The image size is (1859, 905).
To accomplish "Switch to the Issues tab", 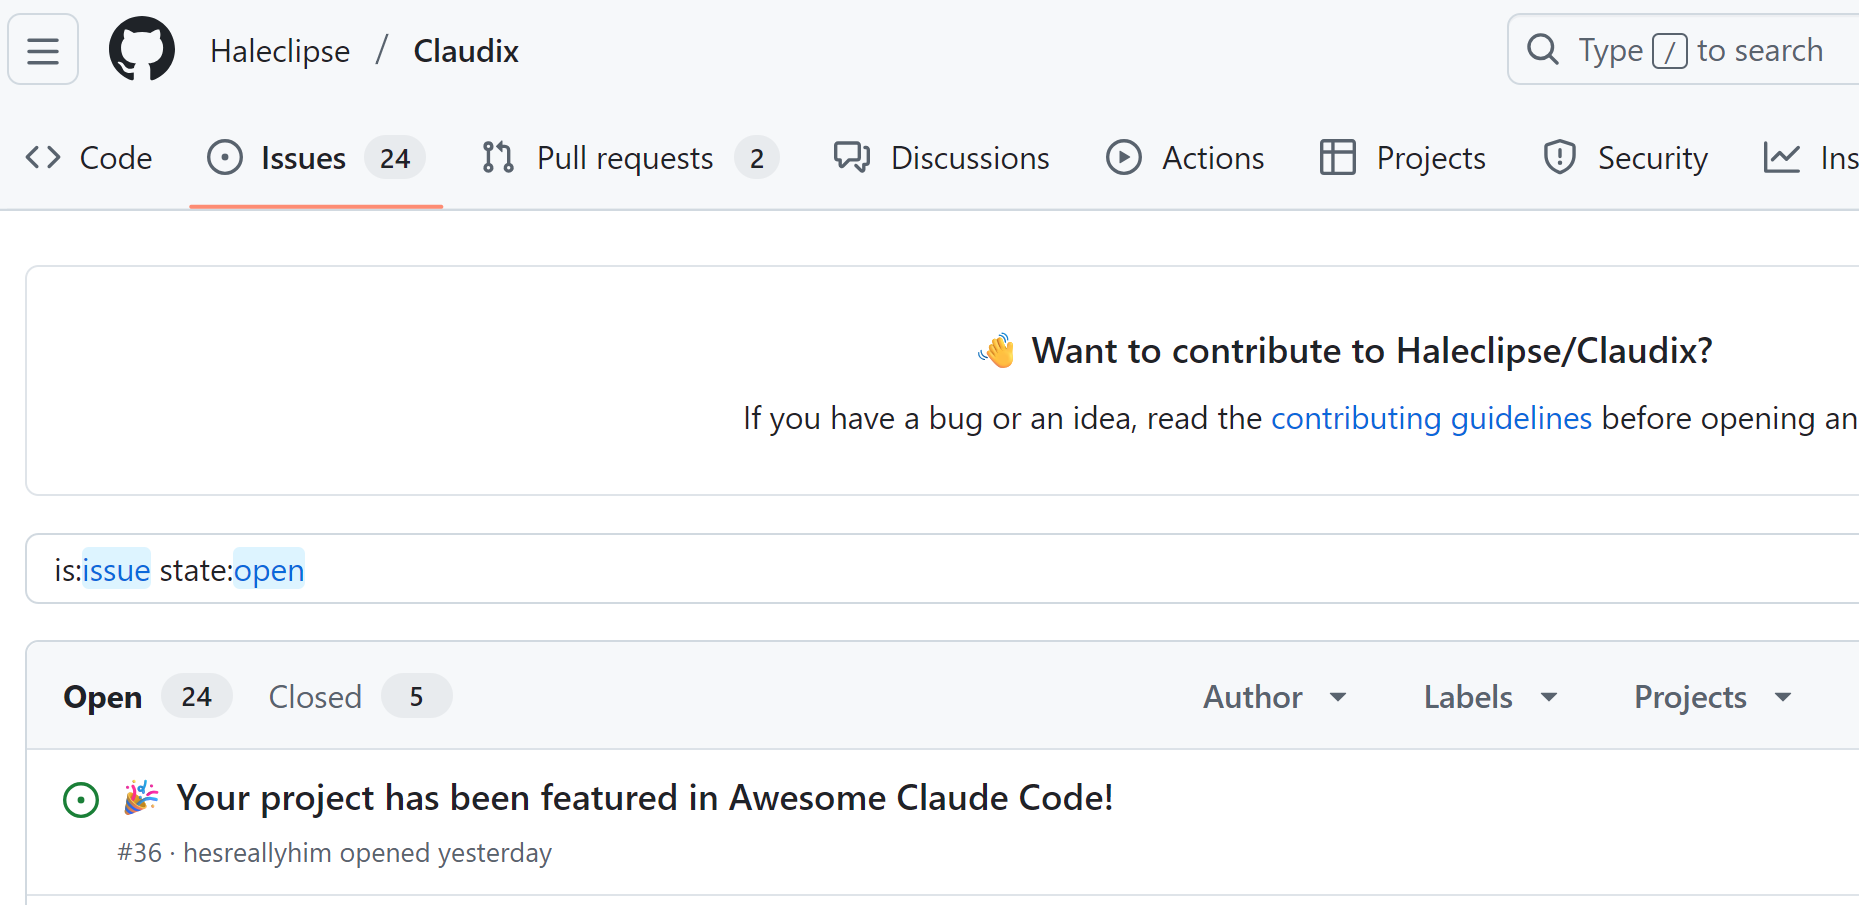I will tap(316, 158).
